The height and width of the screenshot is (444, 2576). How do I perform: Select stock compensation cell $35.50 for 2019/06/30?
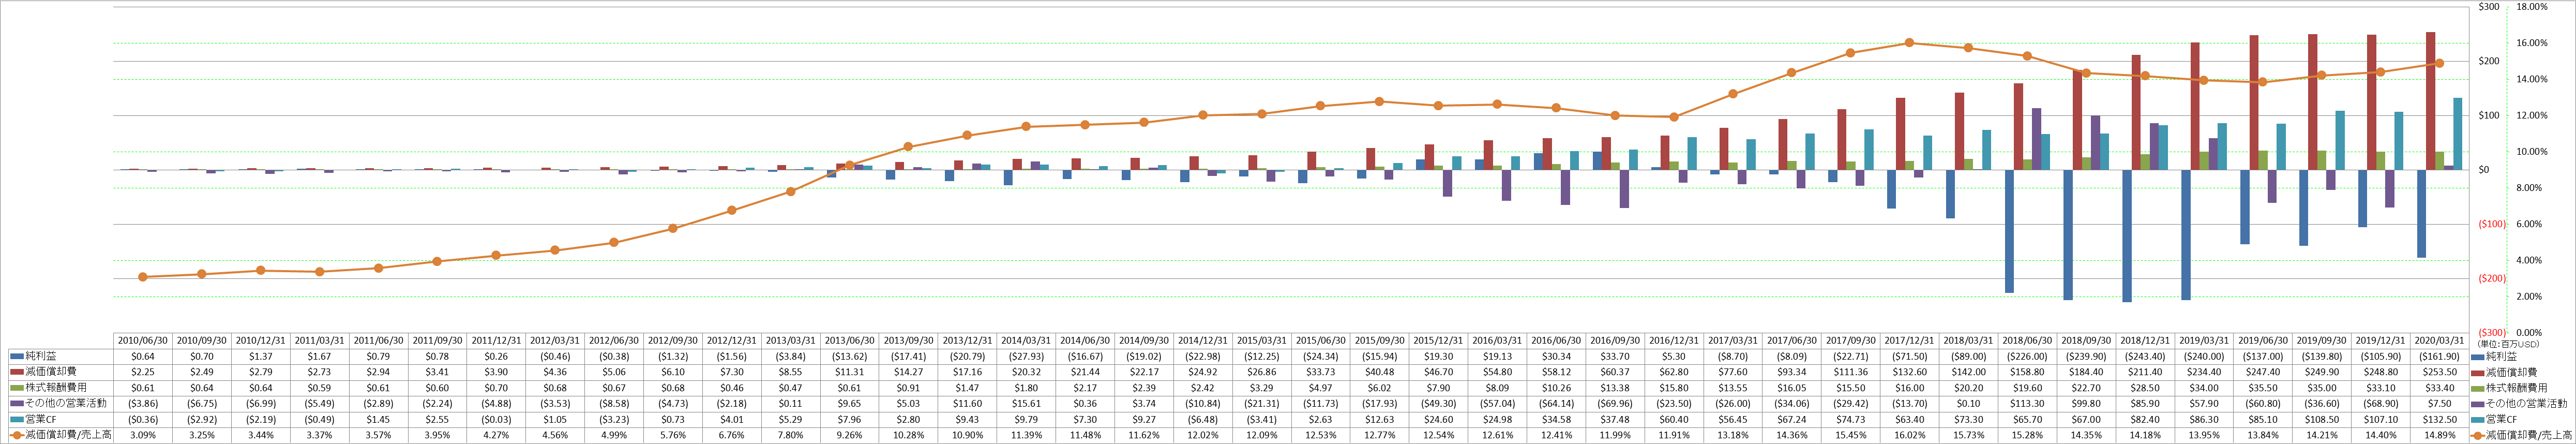coord(2263,388)
